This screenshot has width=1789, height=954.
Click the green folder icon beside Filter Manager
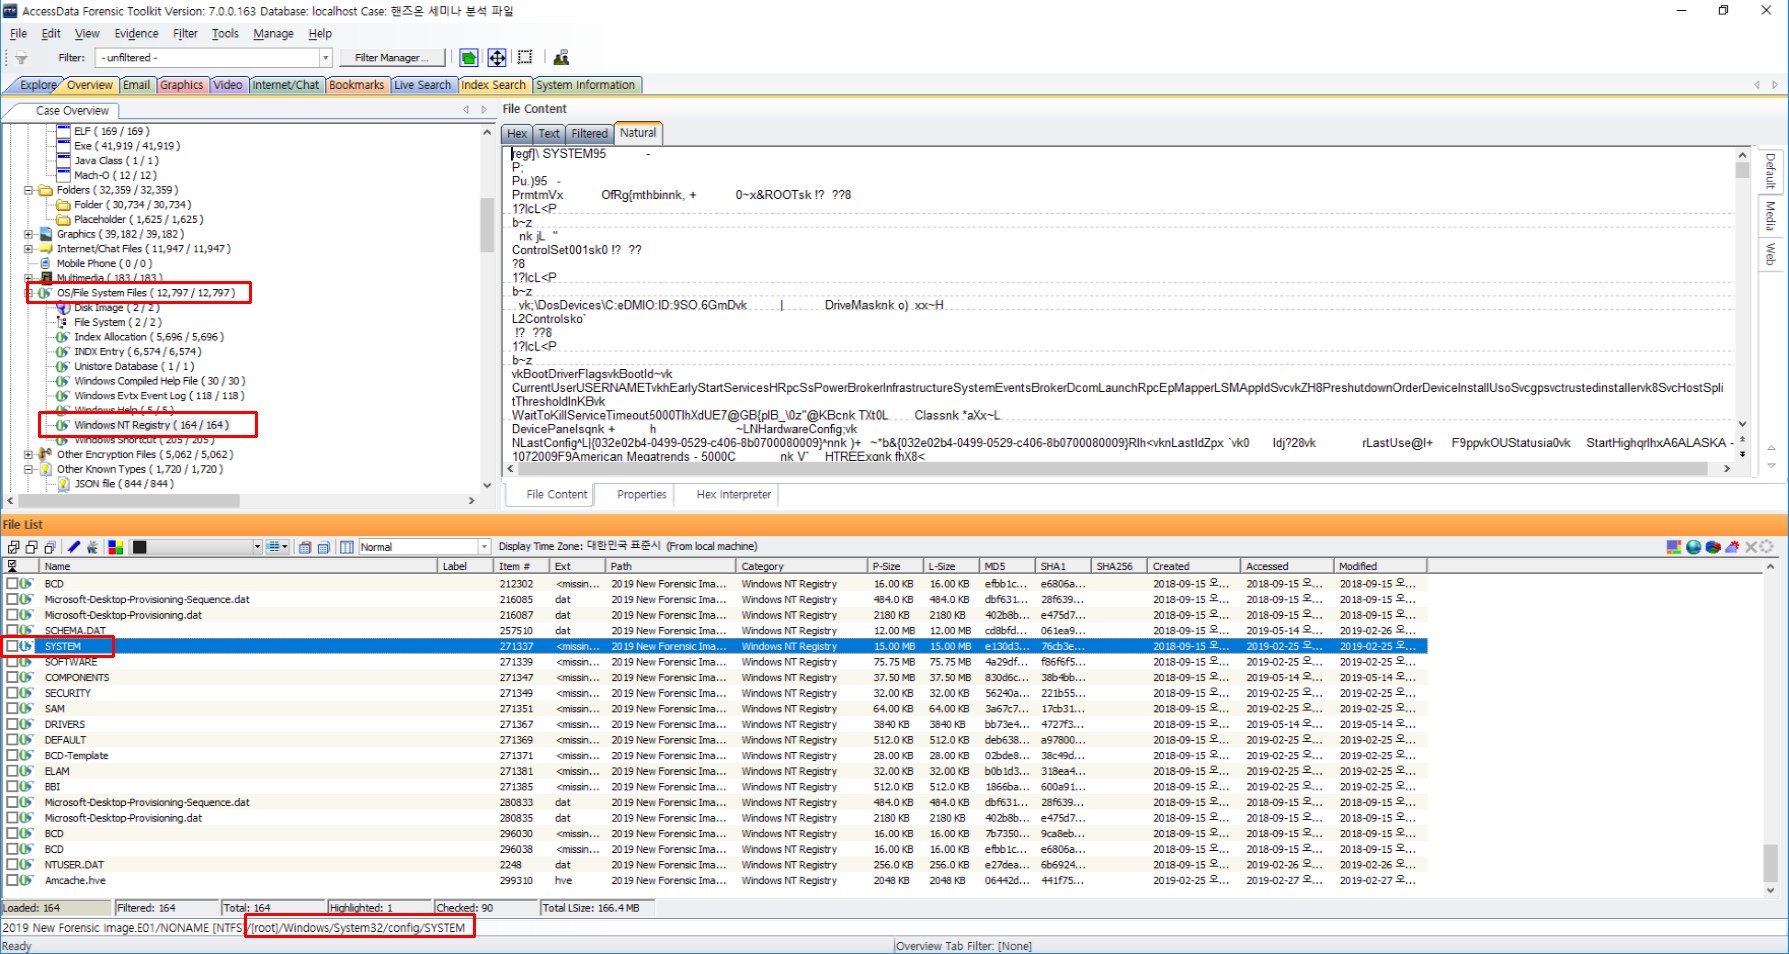(x=468, y=58)
